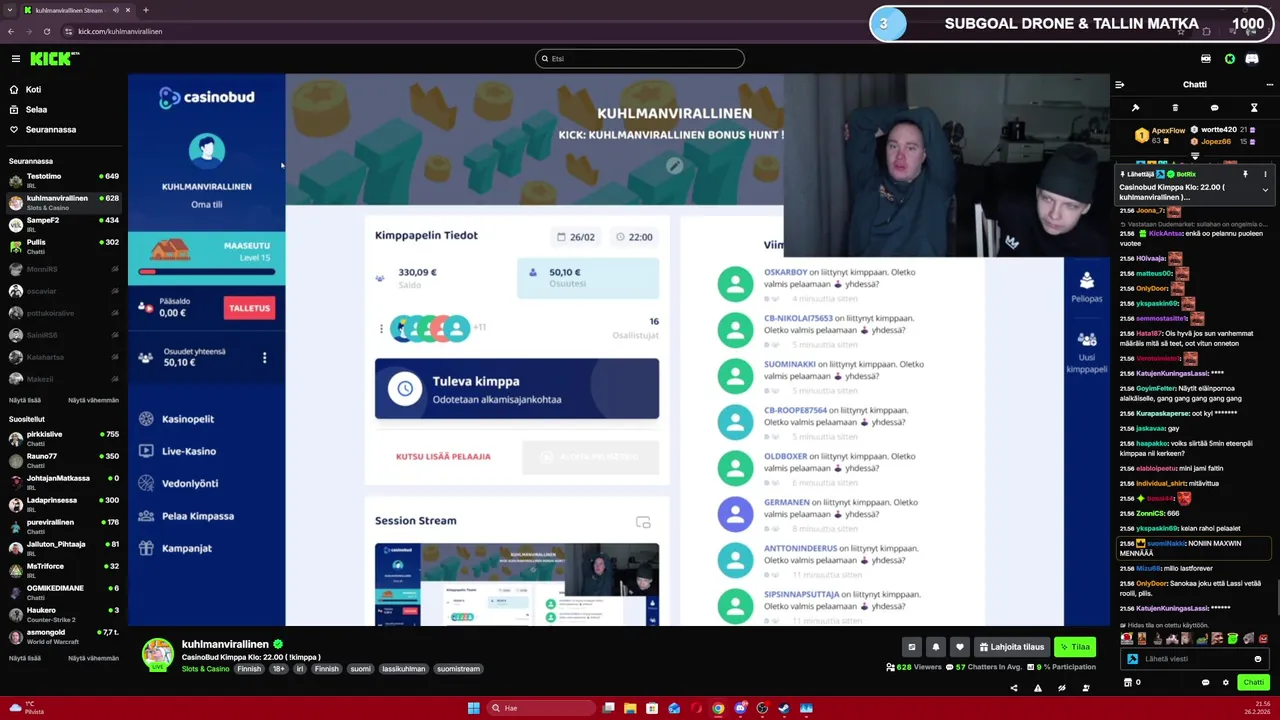Viewport: 1280px width, 720px height.
Task: Open Testotimo followed channel
Action: 63,180
